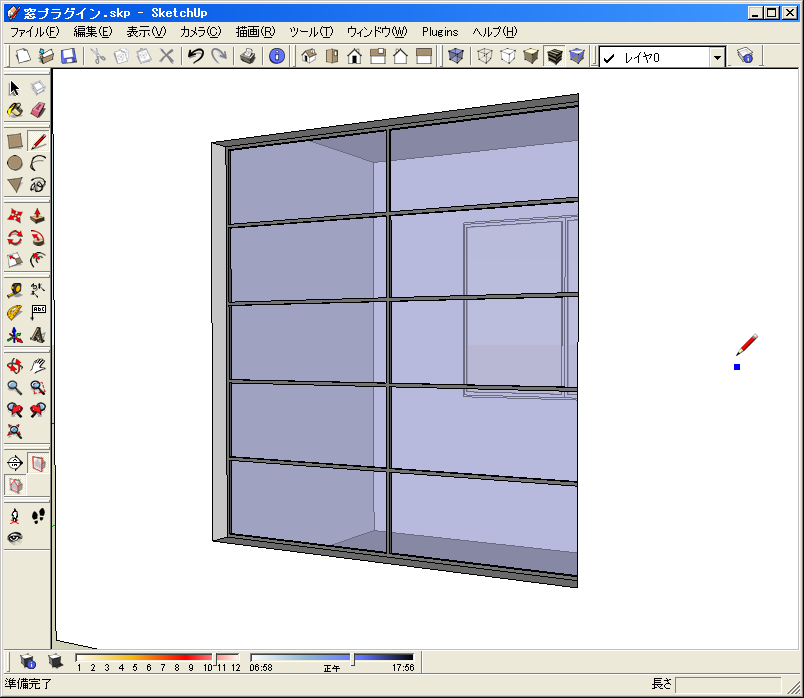Toggle X-ray face style

click(x=456, y=57)
